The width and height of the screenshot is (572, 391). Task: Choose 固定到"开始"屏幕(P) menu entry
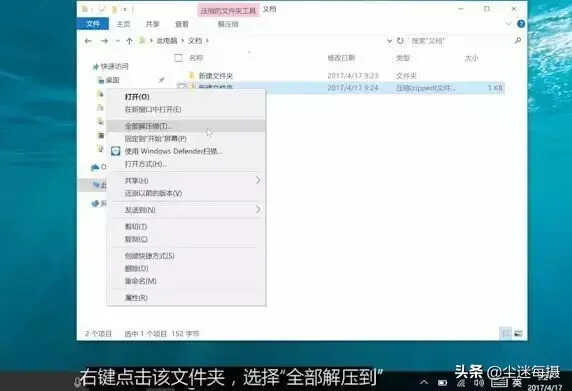pos(156,139)
